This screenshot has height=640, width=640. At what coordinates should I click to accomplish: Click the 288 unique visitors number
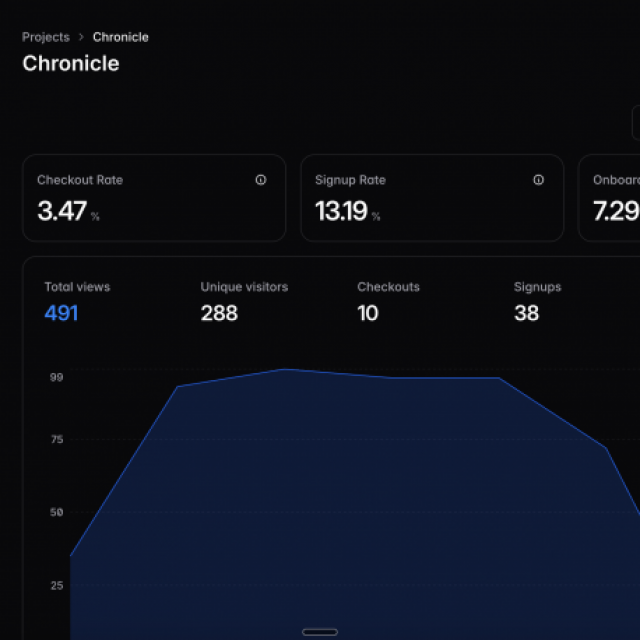pyautogui.click(x=219, y=313)
